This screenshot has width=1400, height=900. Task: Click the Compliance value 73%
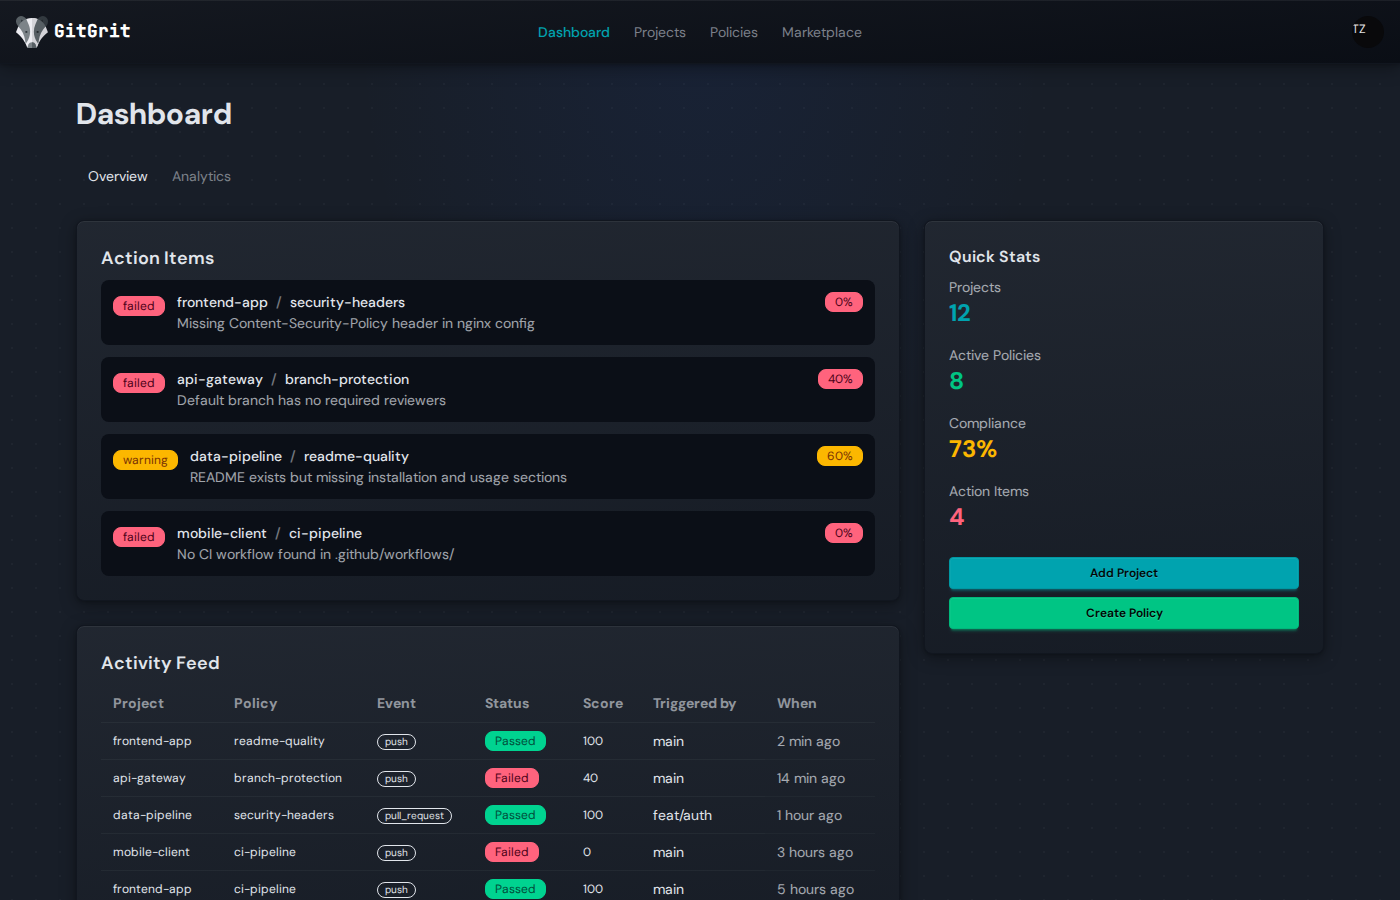(x=973, y=449)
